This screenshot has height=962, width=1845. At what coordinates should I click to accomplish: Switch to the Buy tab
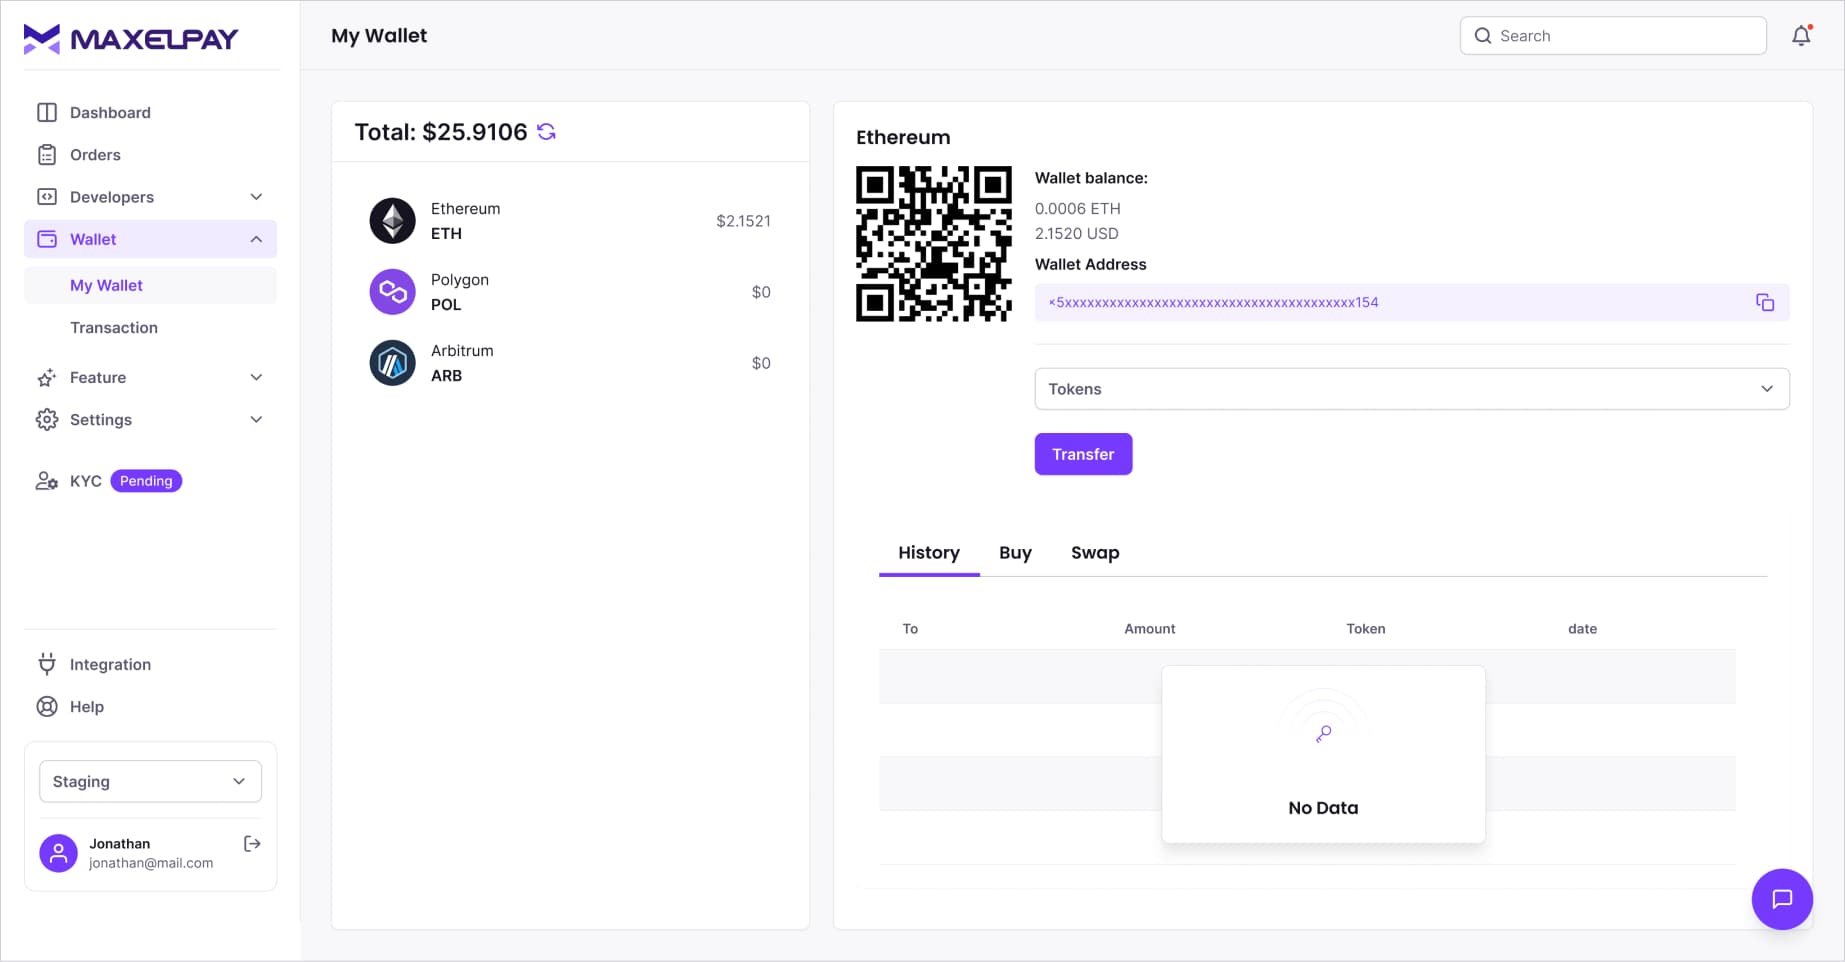[x=1015, y=553]
